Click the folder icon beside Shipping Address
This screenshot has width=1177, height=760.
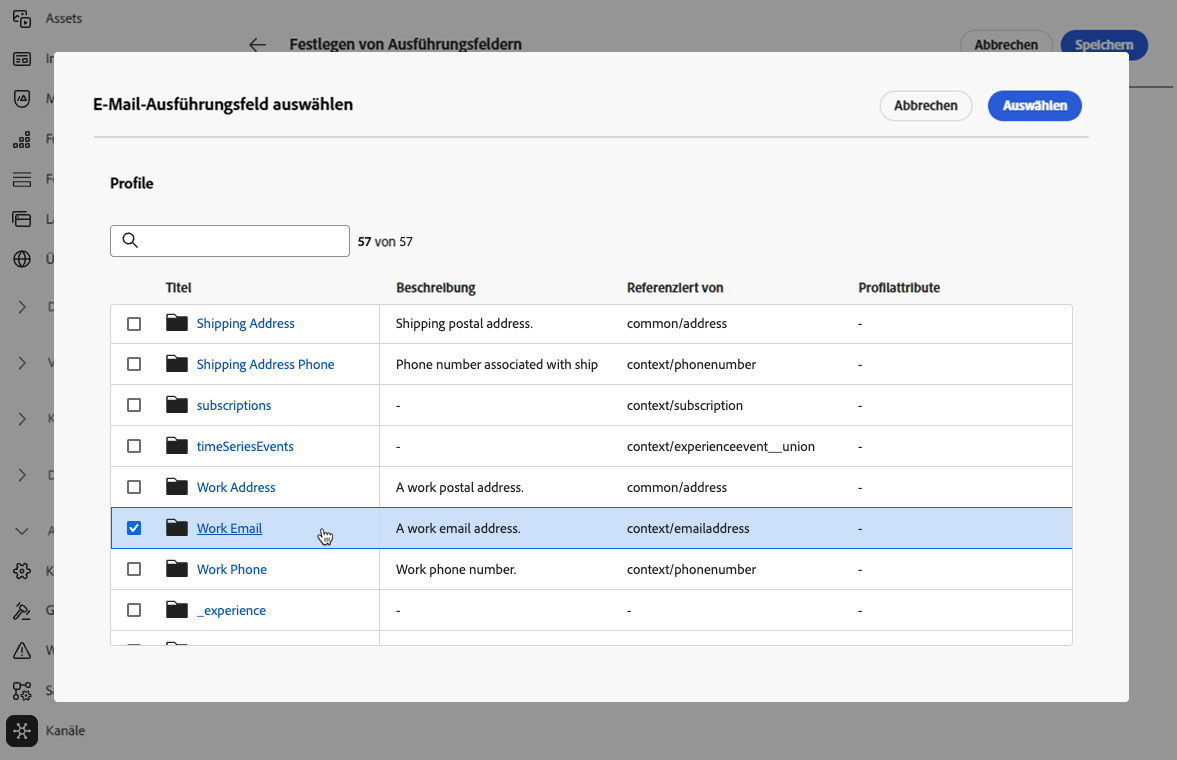point(177,323)
